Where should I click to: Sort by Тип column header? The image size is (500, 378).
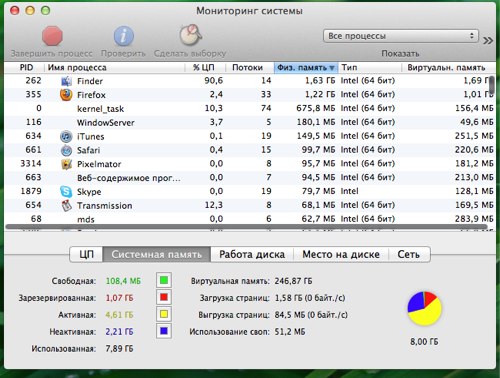[370, 68]
